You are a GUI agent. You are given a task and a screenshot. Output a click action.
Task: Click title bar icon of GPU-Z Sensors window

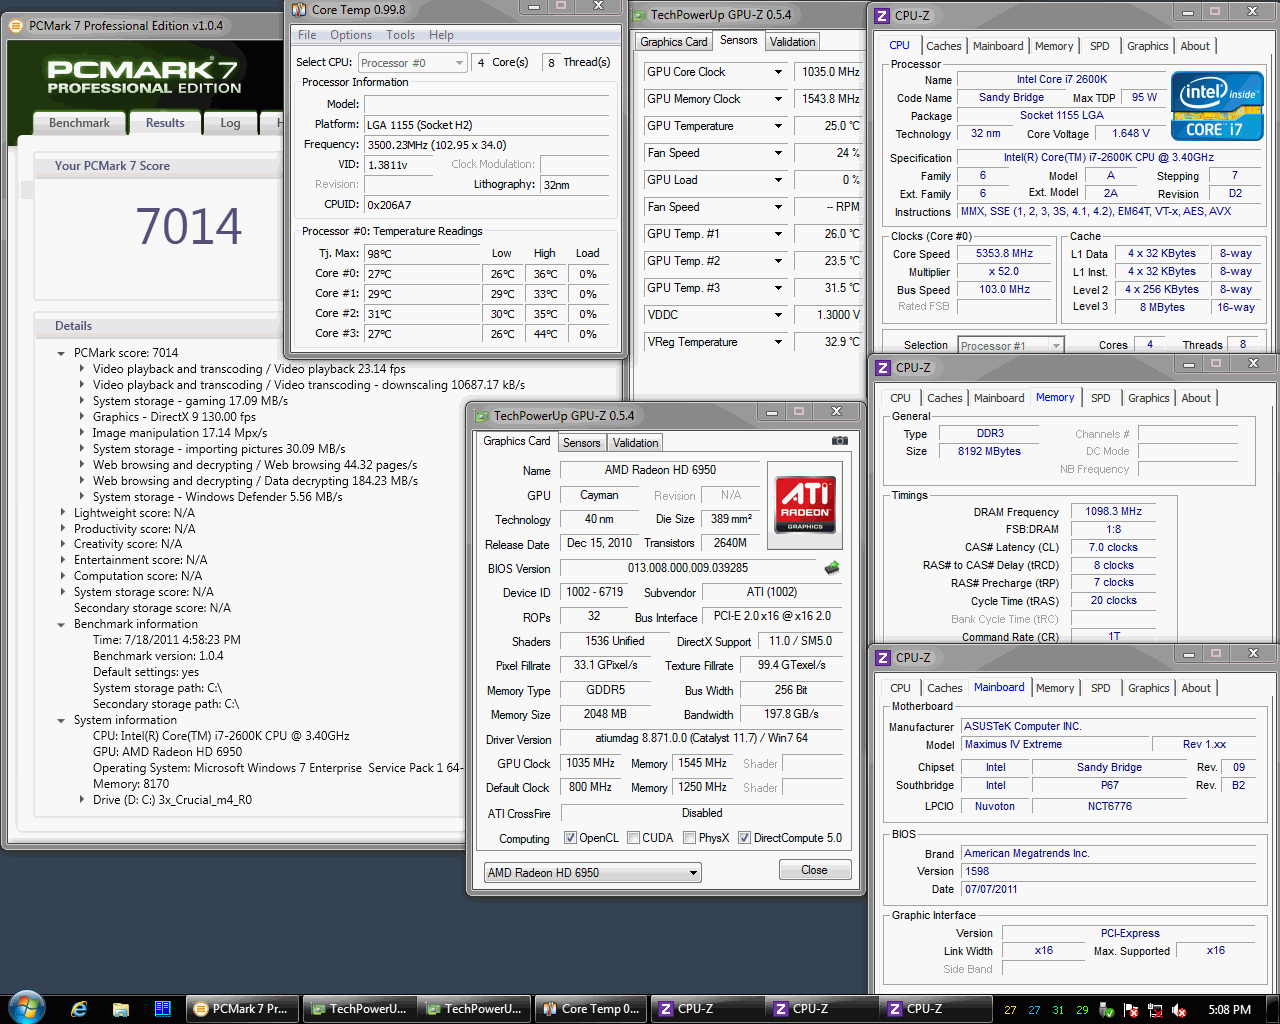[x=641, y=14]
